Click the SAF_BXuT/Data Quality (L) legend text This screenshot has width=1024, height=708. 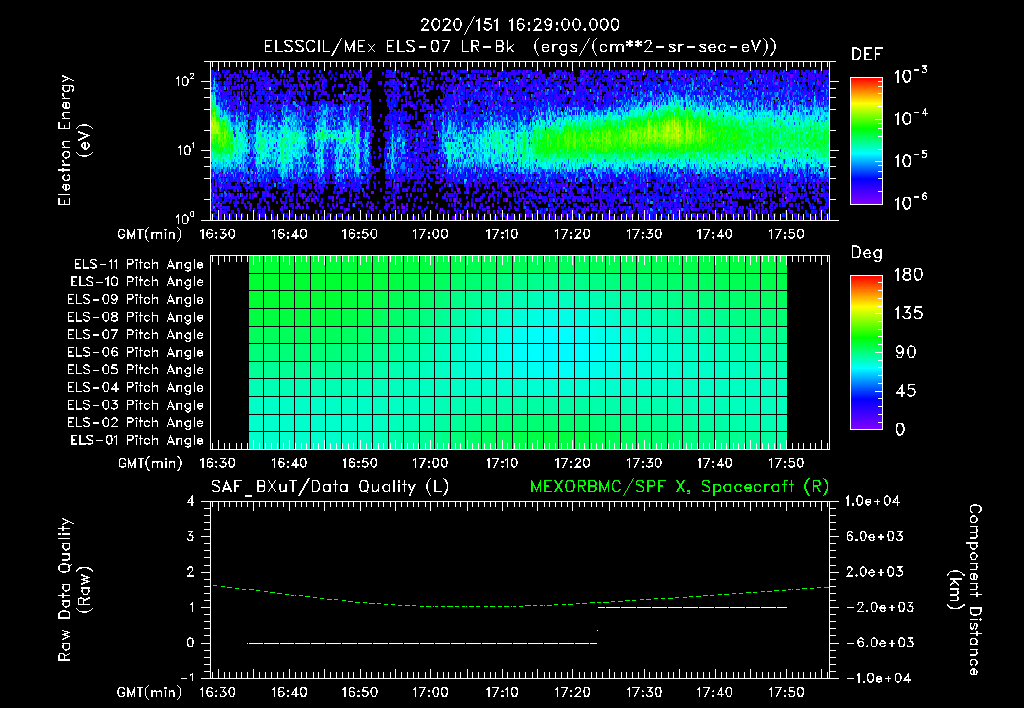click(x=330, y=487)
